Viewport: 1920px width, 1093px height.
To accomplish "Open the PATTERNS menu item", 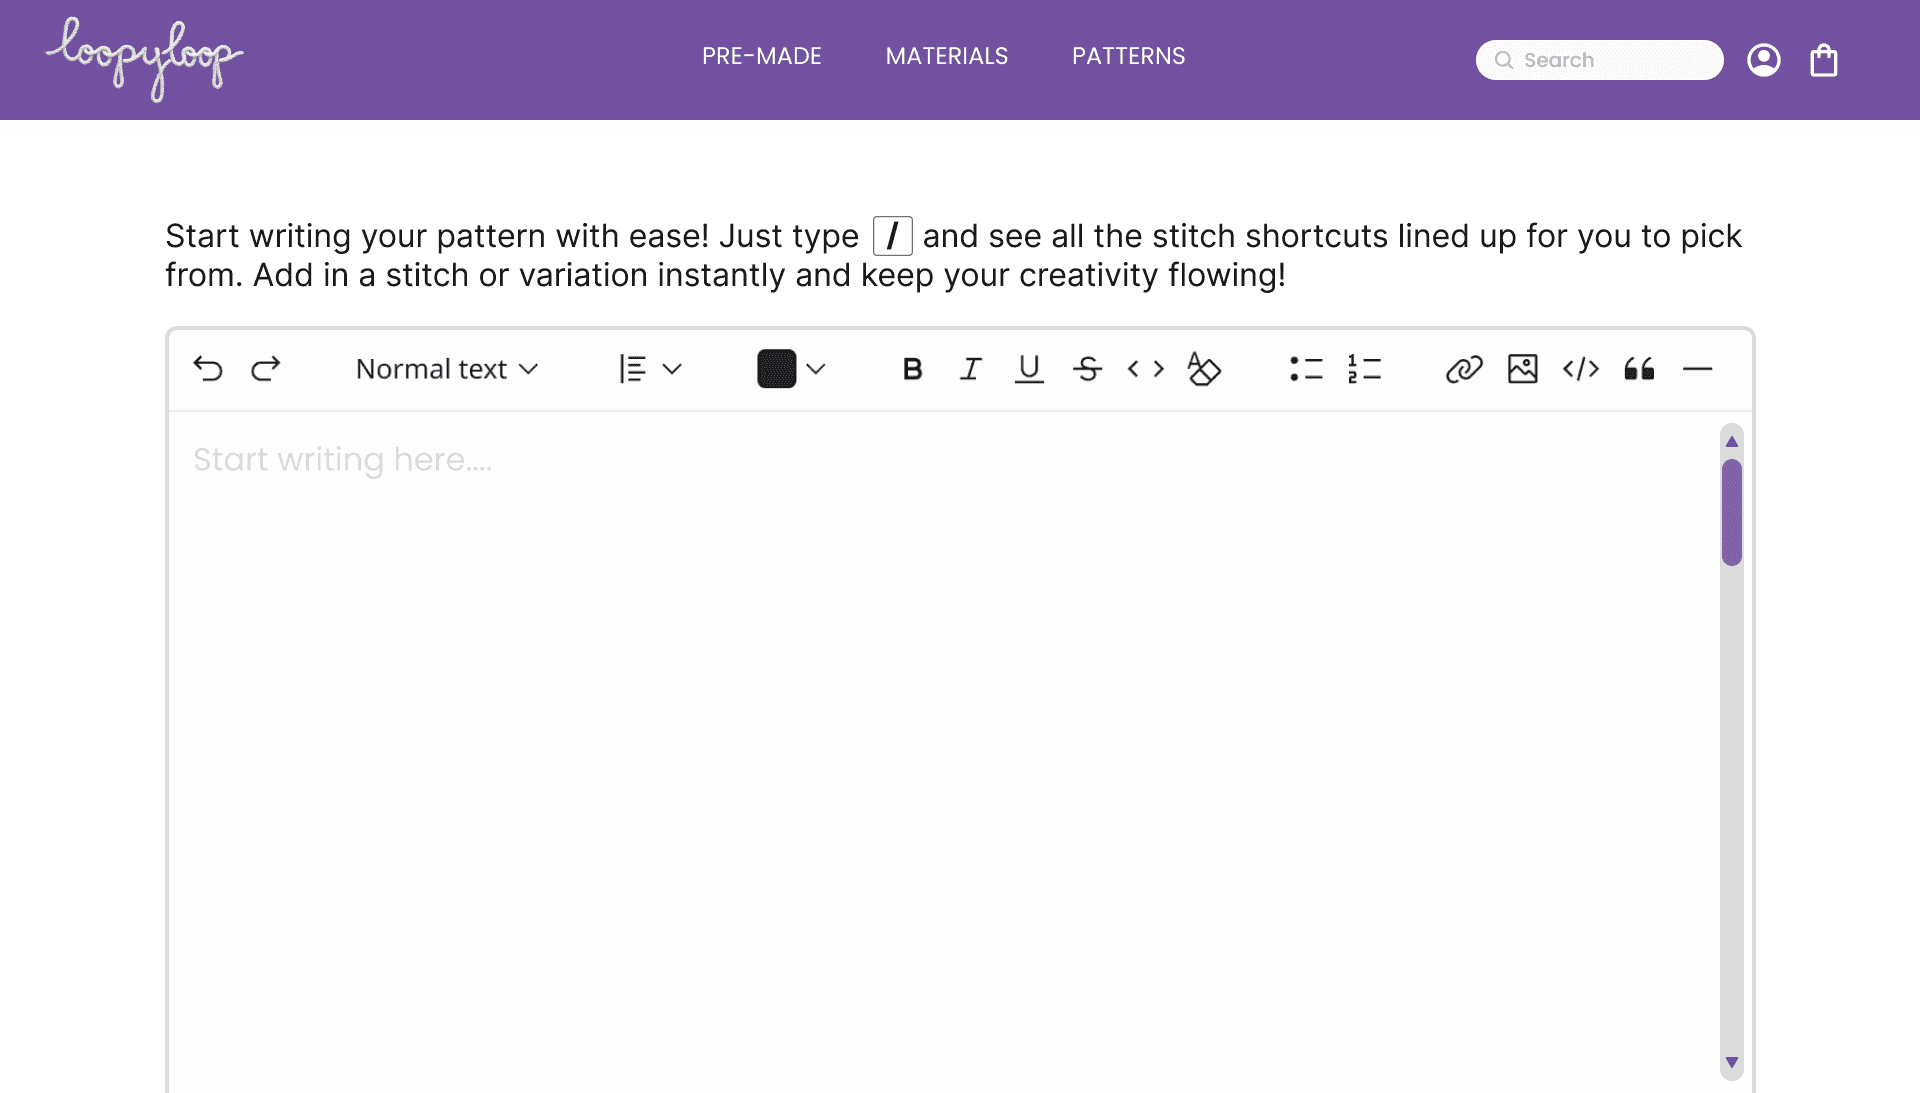I will [x=1128, y=56].
